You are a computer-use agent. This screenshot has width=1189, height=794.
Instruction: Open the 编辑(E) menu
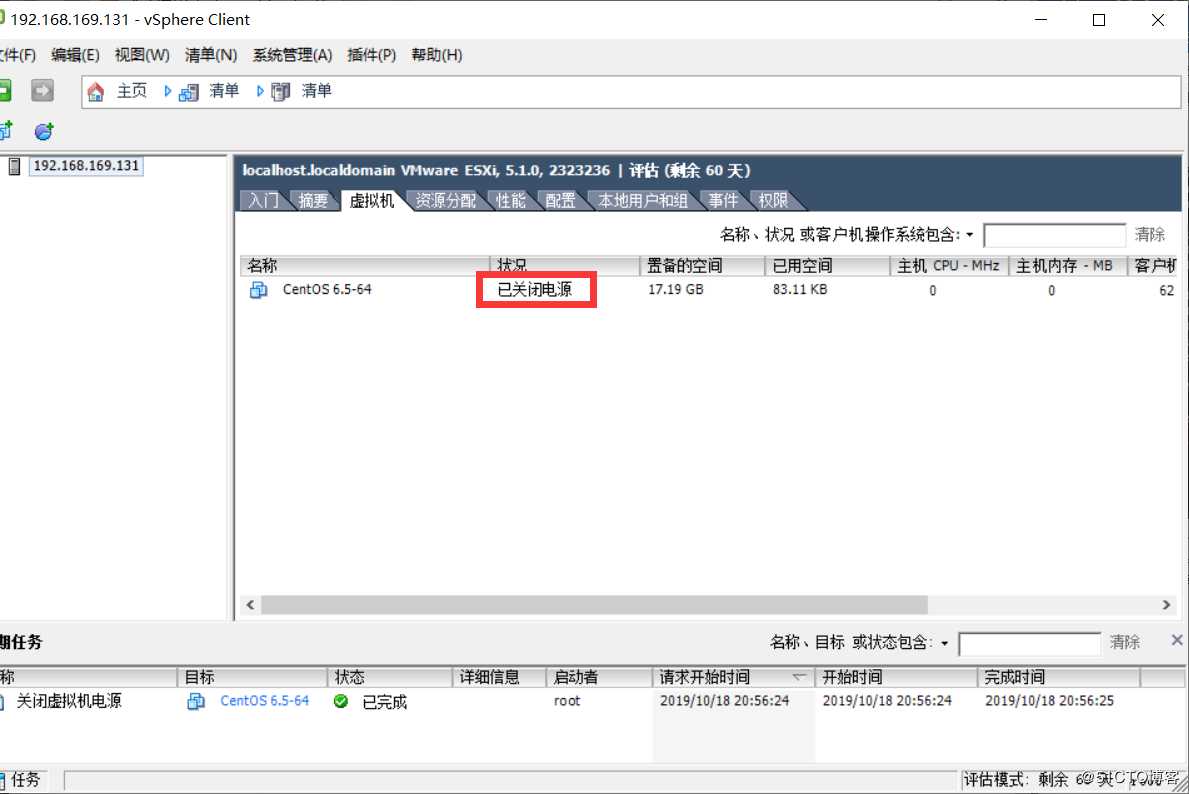coord(75,55)
